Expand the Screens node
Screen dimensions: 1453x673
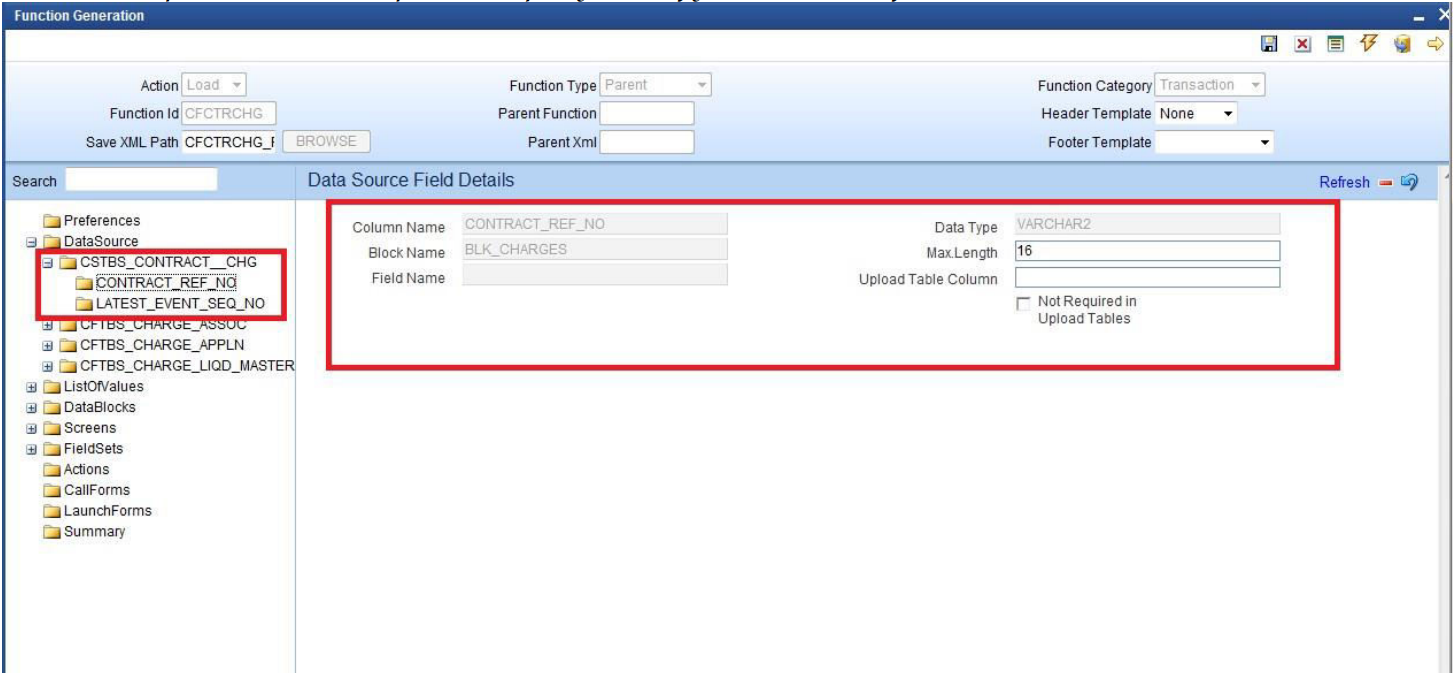pyautogui.click(x=32, y=429)
